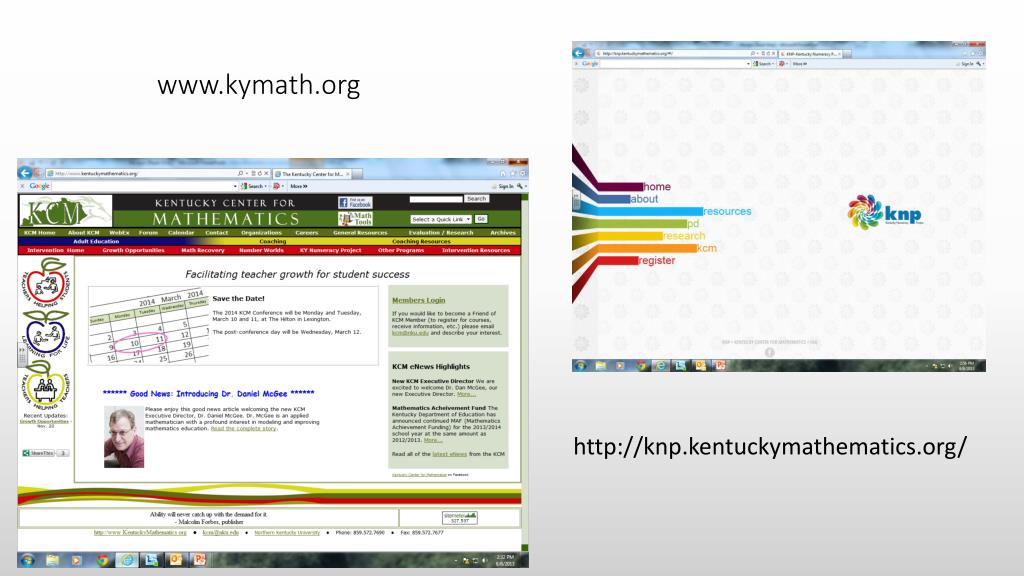Screen dimensions: 1024x576
Task: Click the sitemeter counter badge in KCM footer
Action: click(x=460, y=518)
